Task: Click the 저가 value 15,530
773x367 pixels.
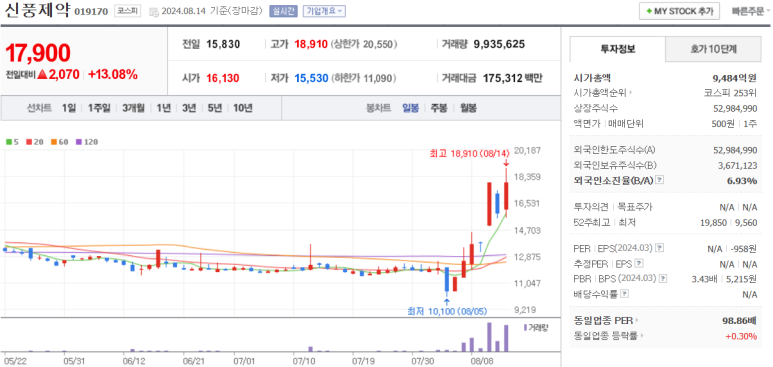Action: pos(311,78)
